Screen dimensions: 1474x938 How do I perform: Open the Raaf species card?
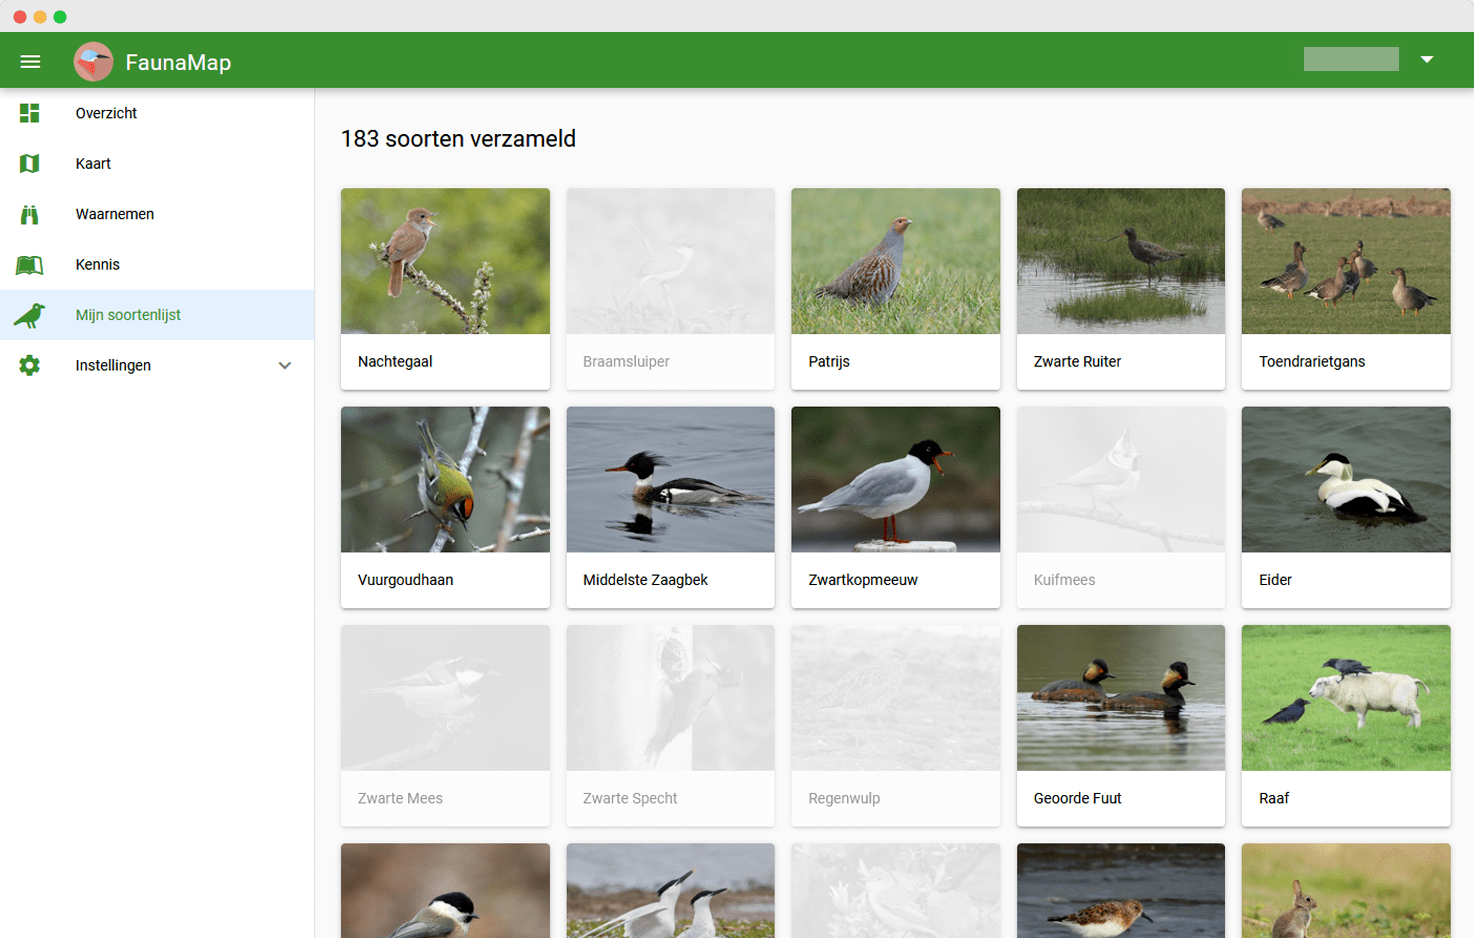pyautogui.click(x=1345, y=724)
